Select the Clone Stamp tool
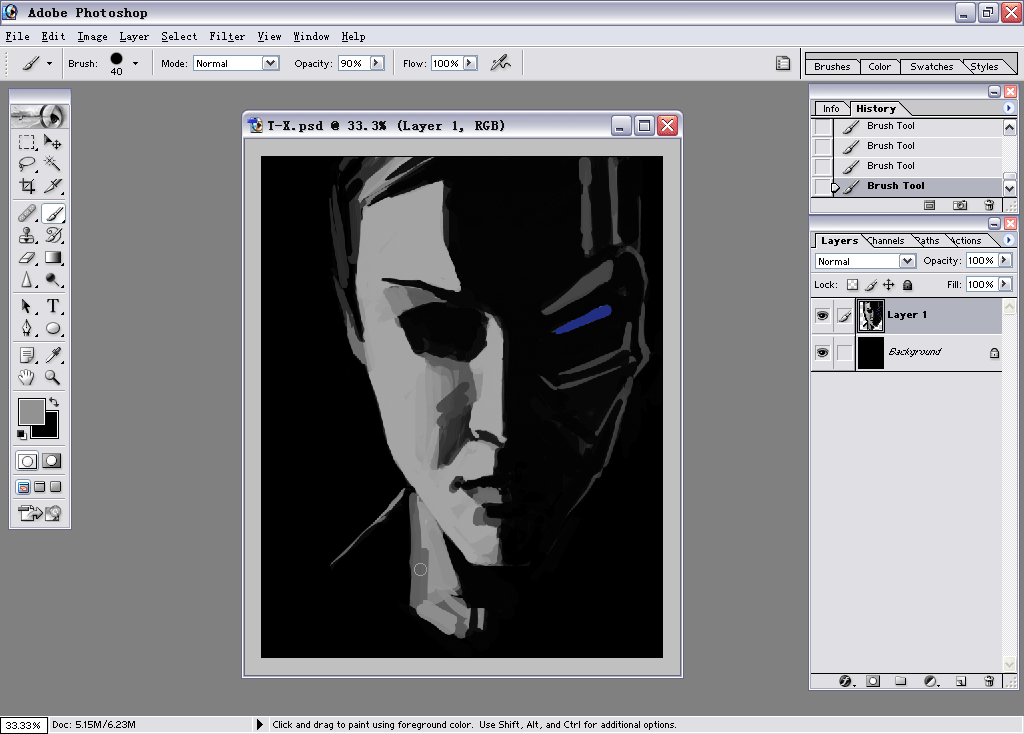1024x734 pixels. pos(27,235)
